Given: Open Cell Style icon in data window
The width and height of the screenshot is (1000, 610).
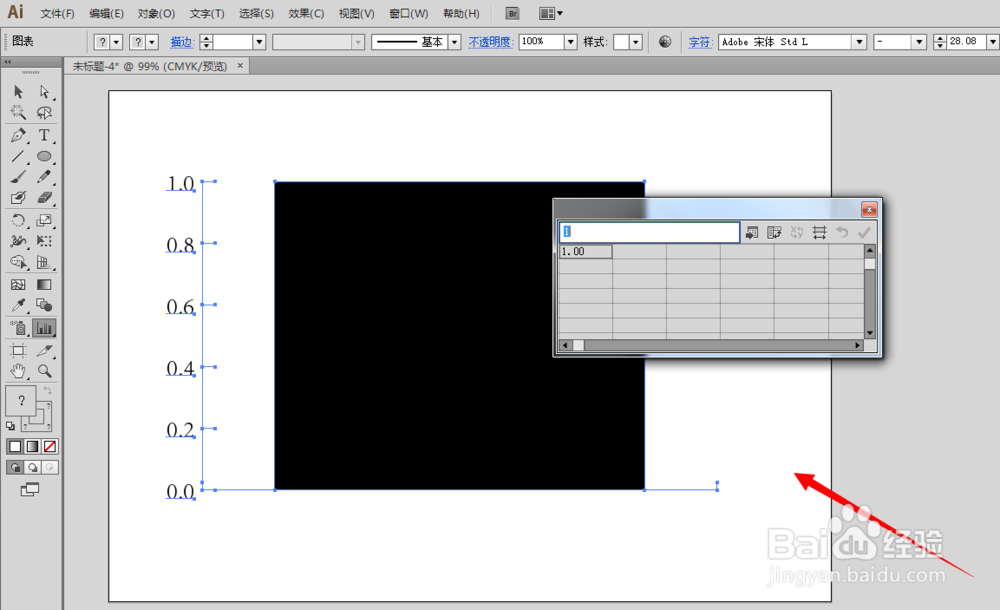Looking at the screenshot, I should point(820,233).
